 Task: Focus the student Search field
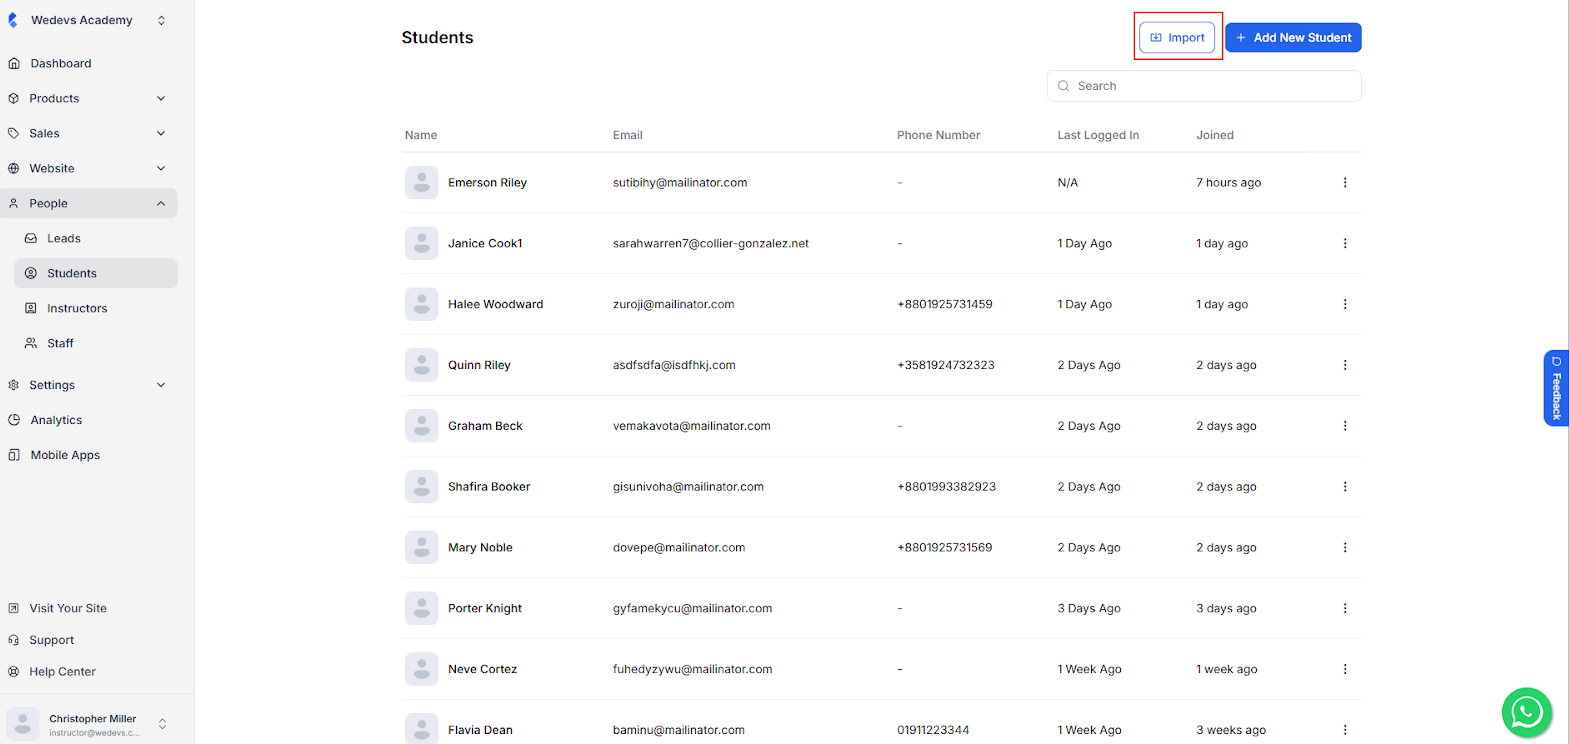click(x=1204, y=86)
